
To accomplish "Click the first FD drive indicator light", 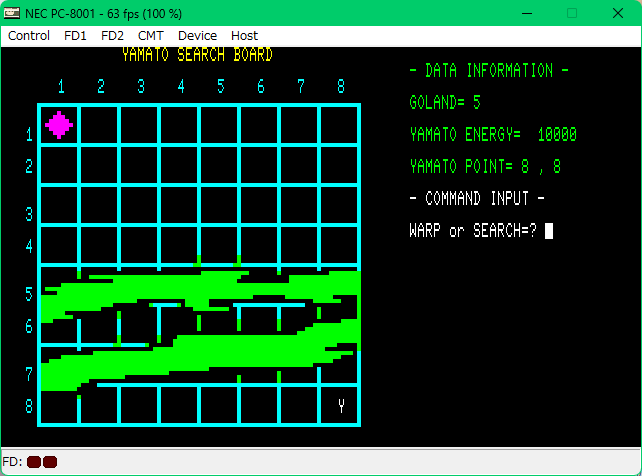I will (x=34, y=462).
